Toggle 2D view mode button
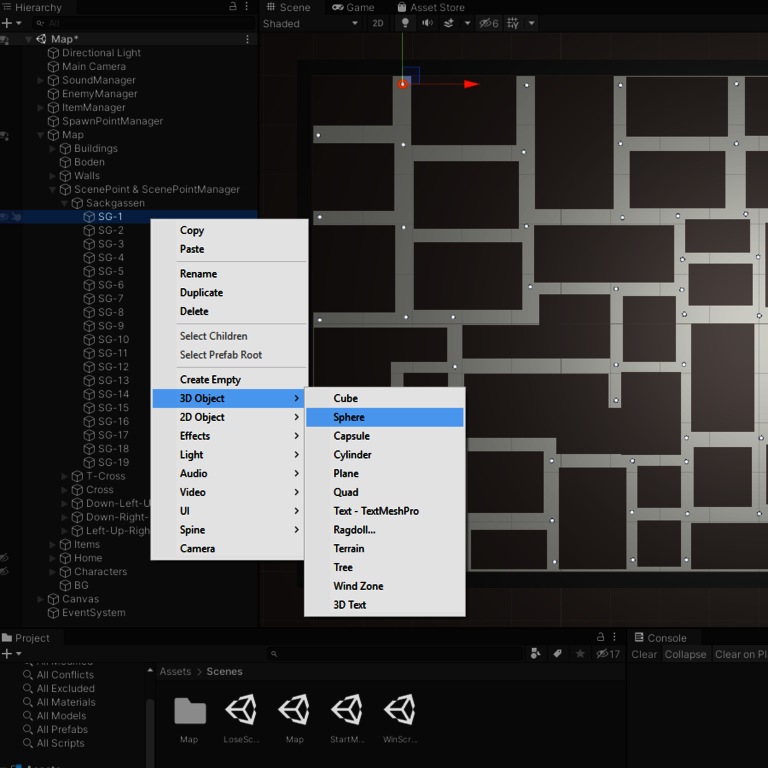 [x=378, y=23]
